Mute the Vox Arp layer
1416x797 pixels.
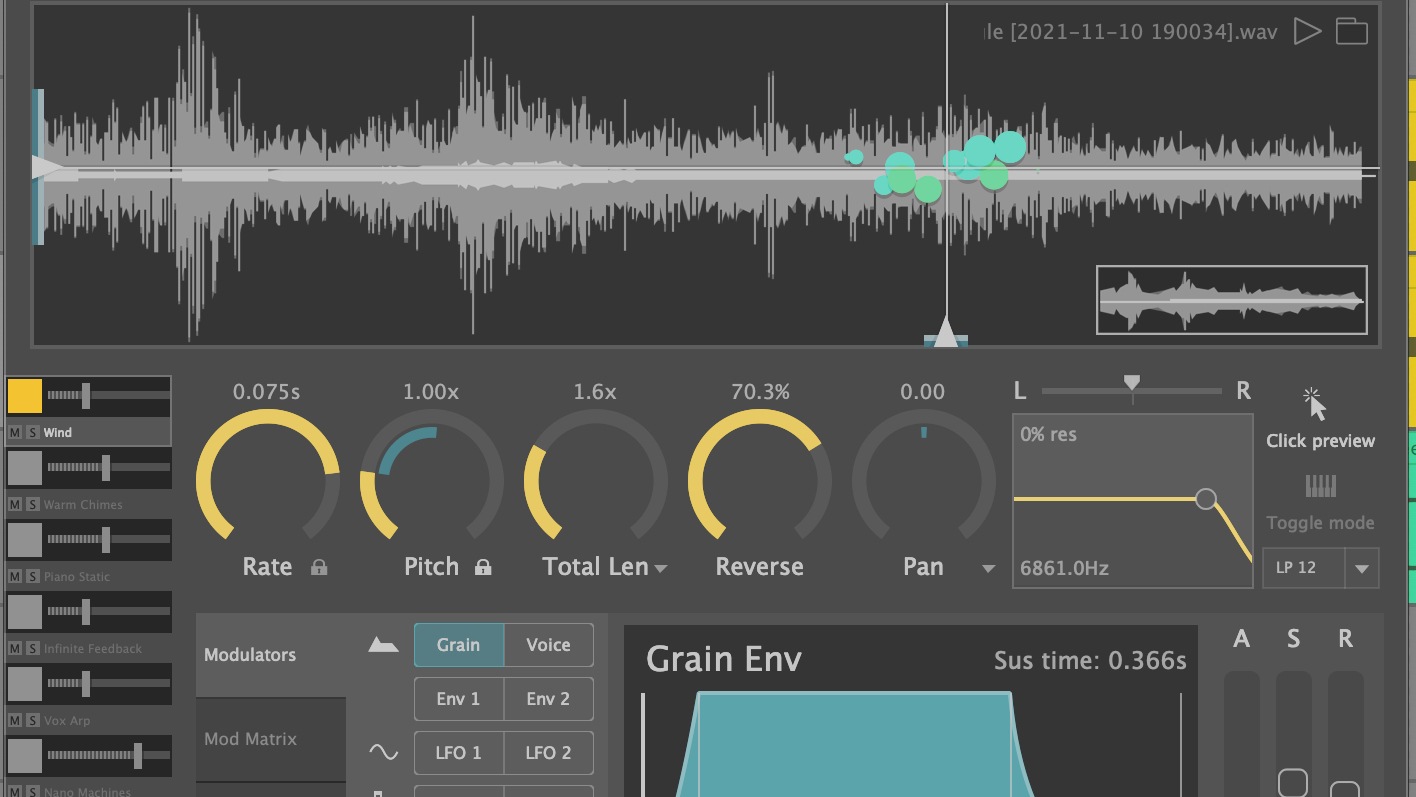tap(15, 721)
